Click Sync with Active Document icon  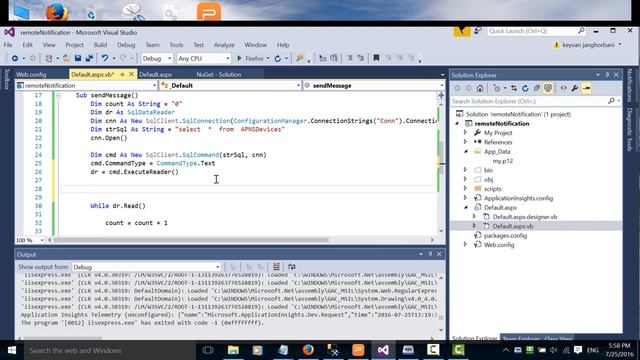tap(513, 88)
